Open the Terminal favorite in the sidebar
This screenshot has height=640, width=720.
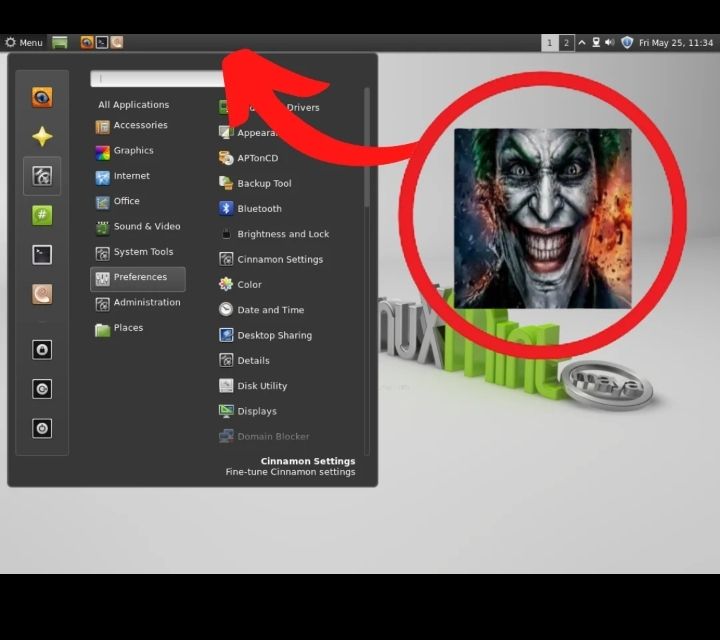(x=42, y=255)
